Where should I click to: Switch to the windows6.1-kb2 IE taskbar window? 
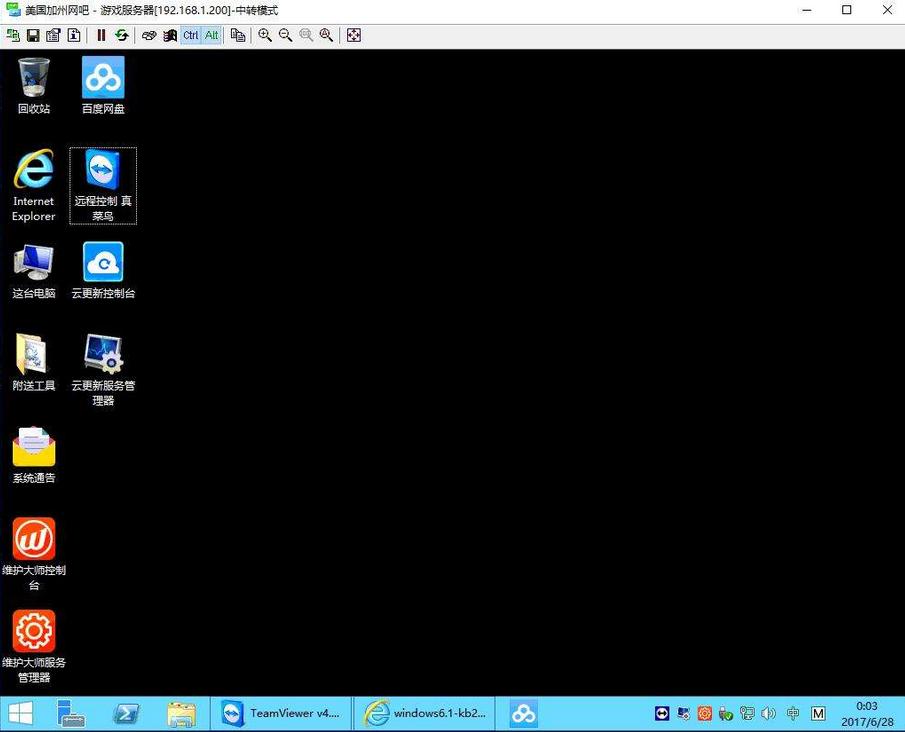424,714
